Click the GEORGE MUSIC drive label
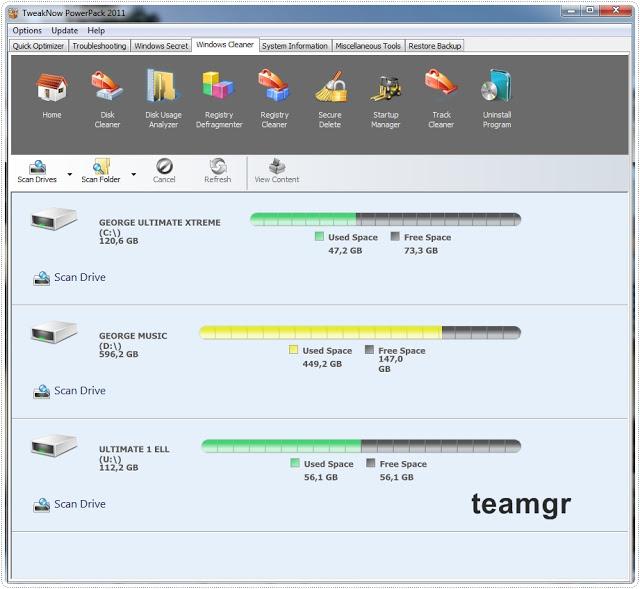 pos(133,336)
